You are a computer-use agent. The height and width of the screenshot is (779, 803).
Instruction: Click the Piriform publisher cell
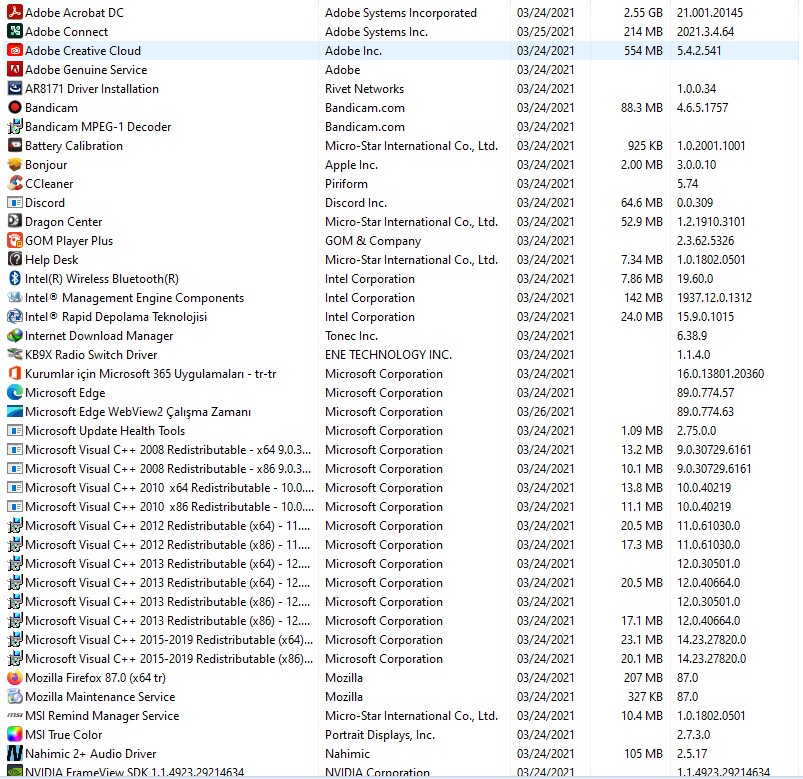(346, 183)
